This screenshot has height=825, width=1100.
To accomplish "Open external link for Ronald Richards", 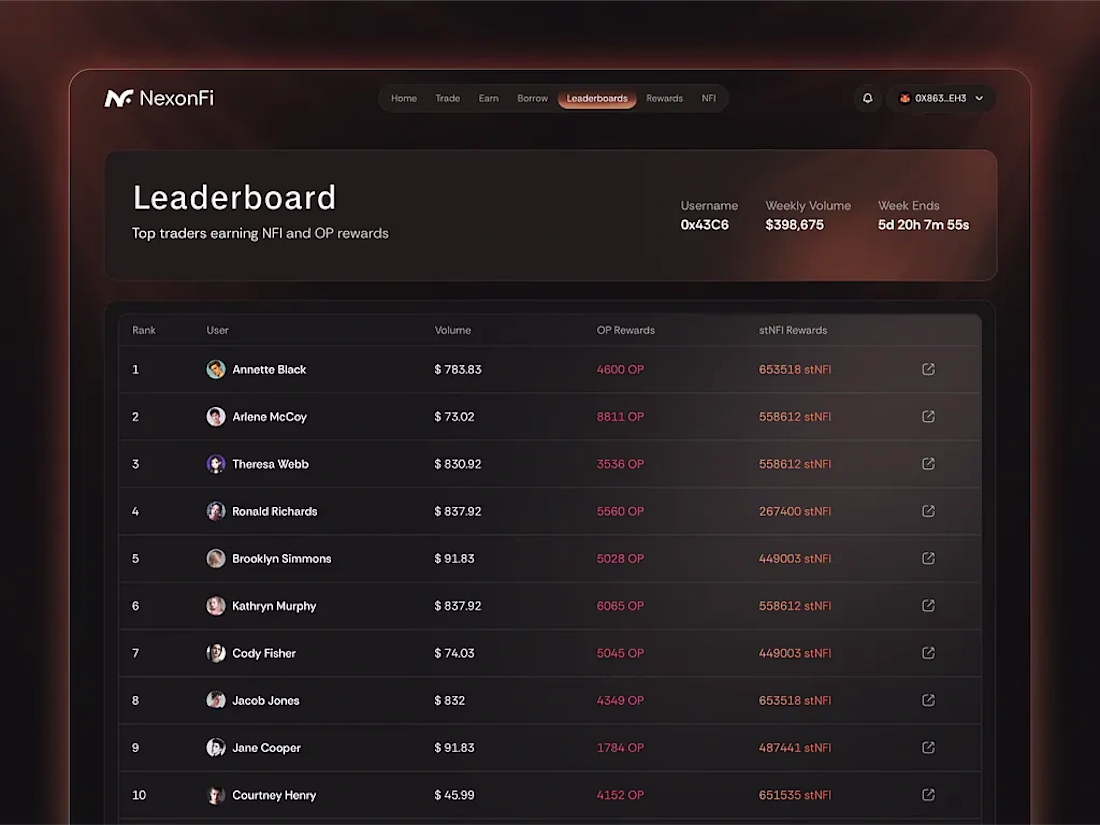I will 928,511.
